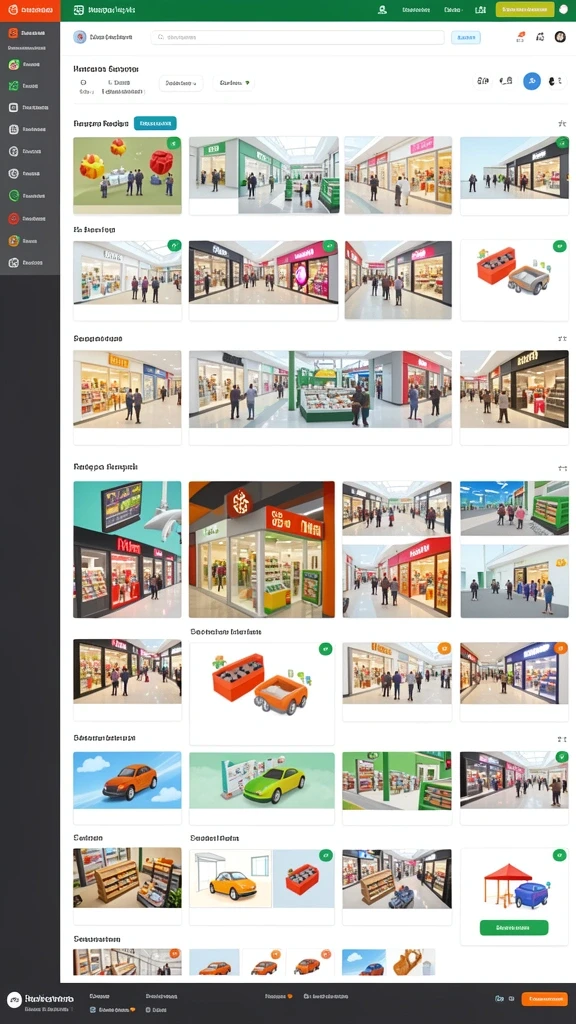Viewport: 576px width, 1024px height.
Task: Open the second filter dropdown with green arrow
Action: [234, 83]
